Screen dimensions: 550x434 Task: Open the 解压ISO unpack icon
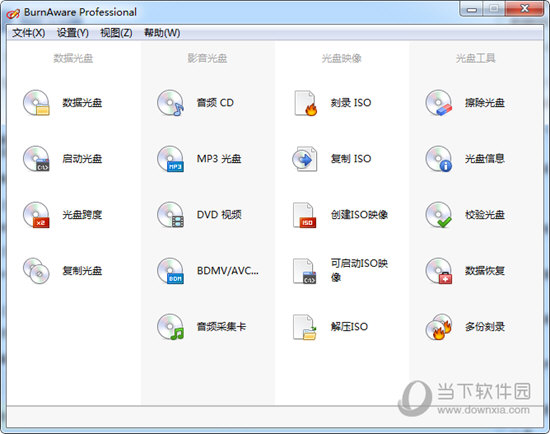tap(304, 327)
